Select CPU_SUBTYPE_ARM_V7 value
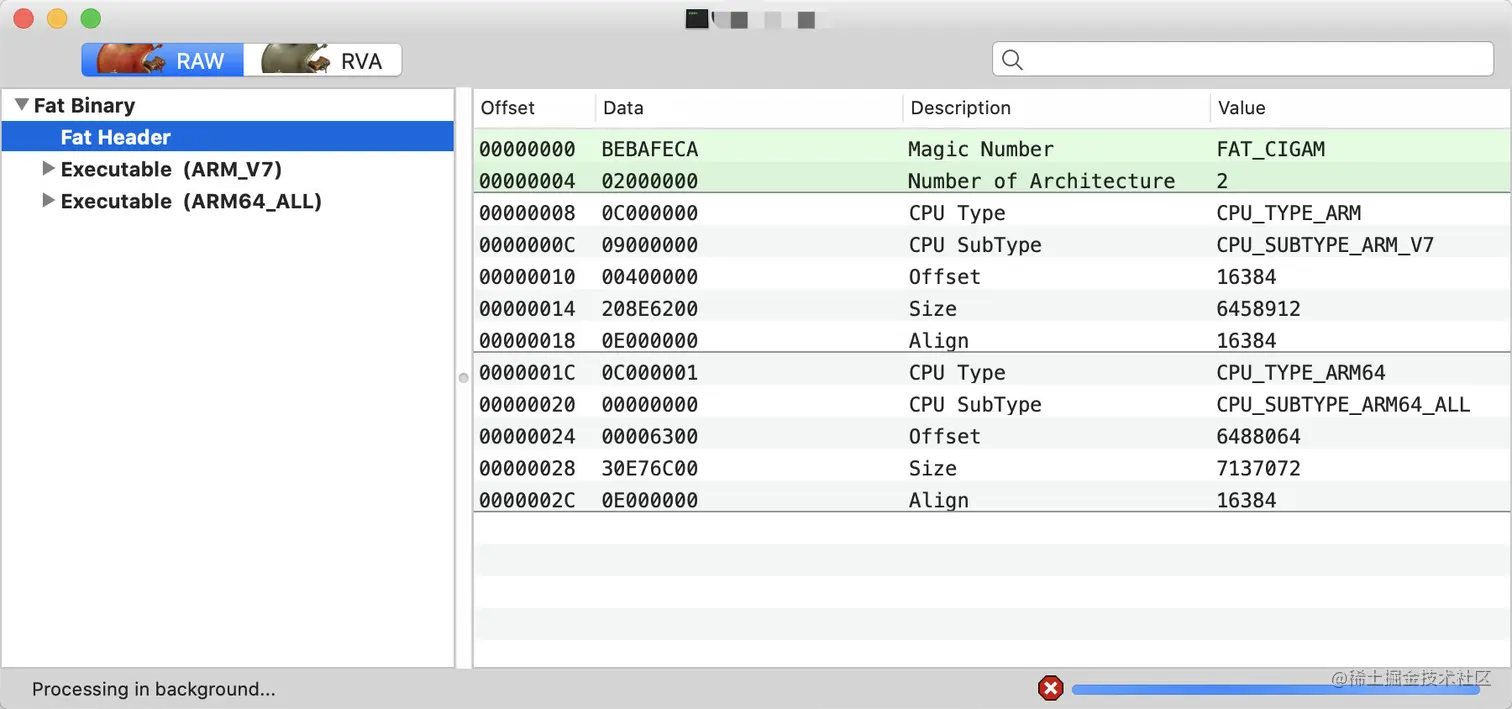This screenshot has width=1512, height=709. coord(1325,245)
